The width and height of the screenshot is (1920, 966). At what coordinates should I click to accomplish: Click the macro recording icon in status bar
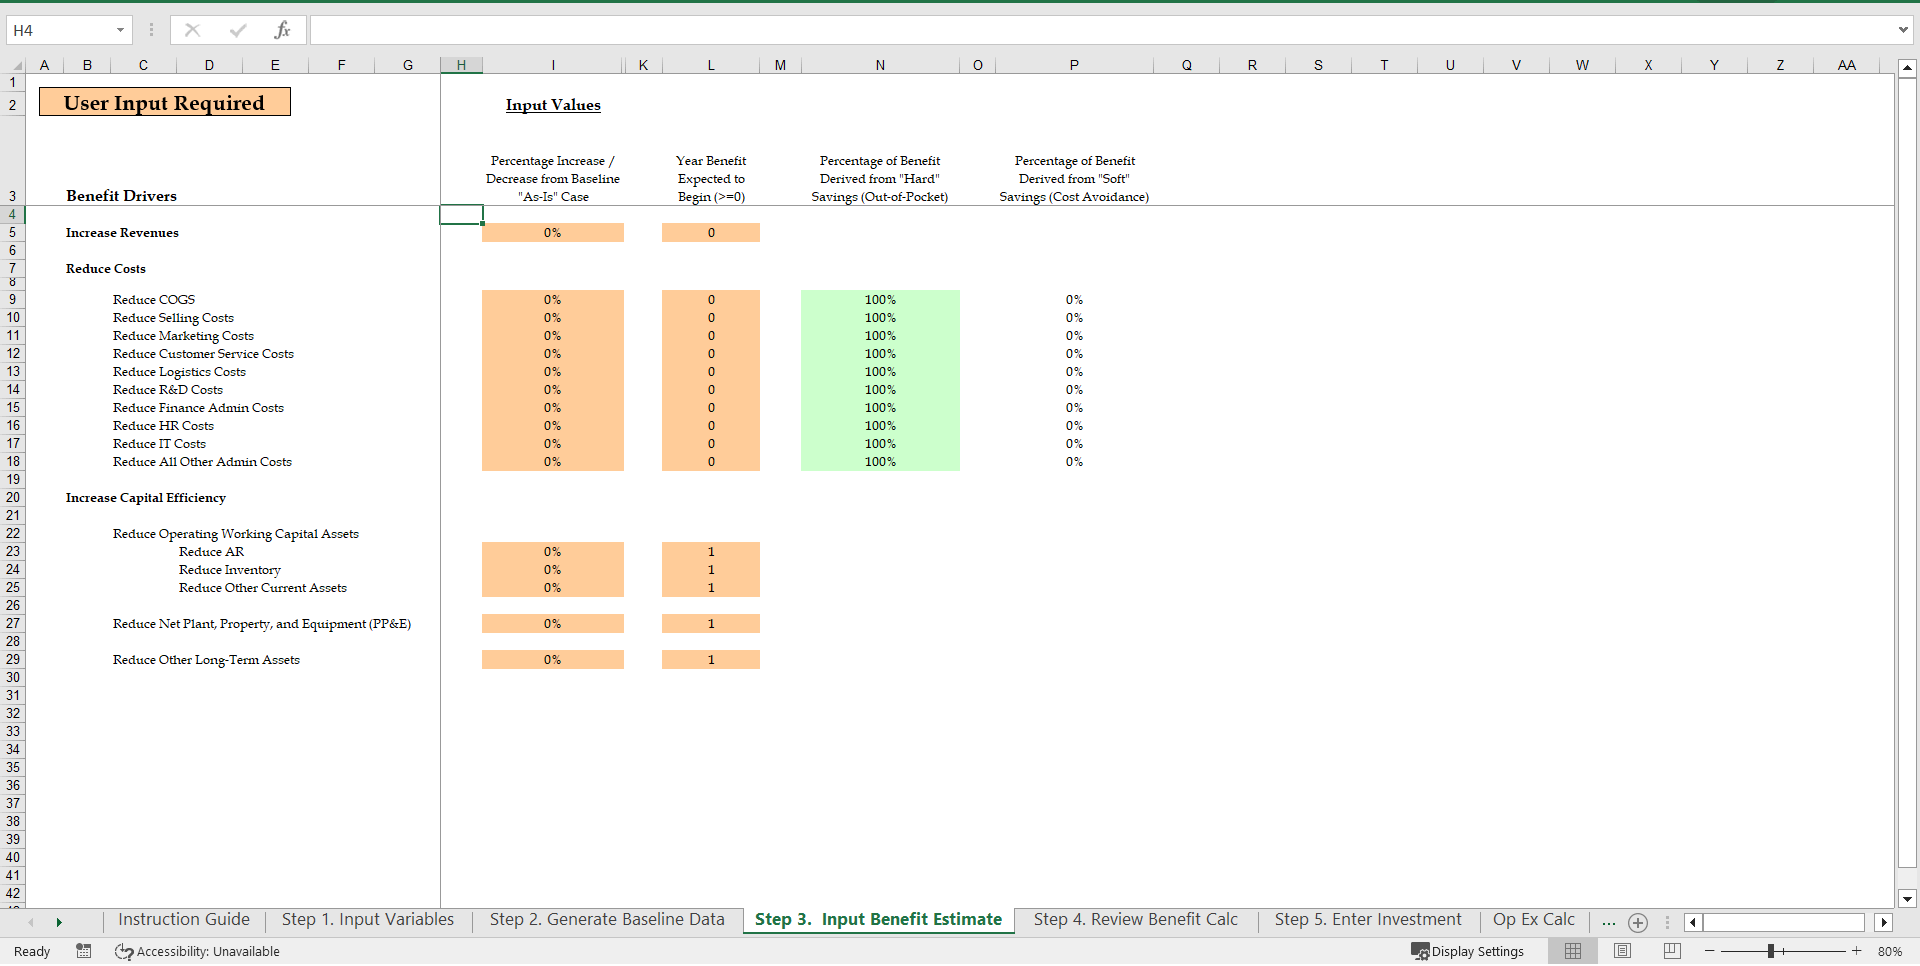click(x=84, y=951)
